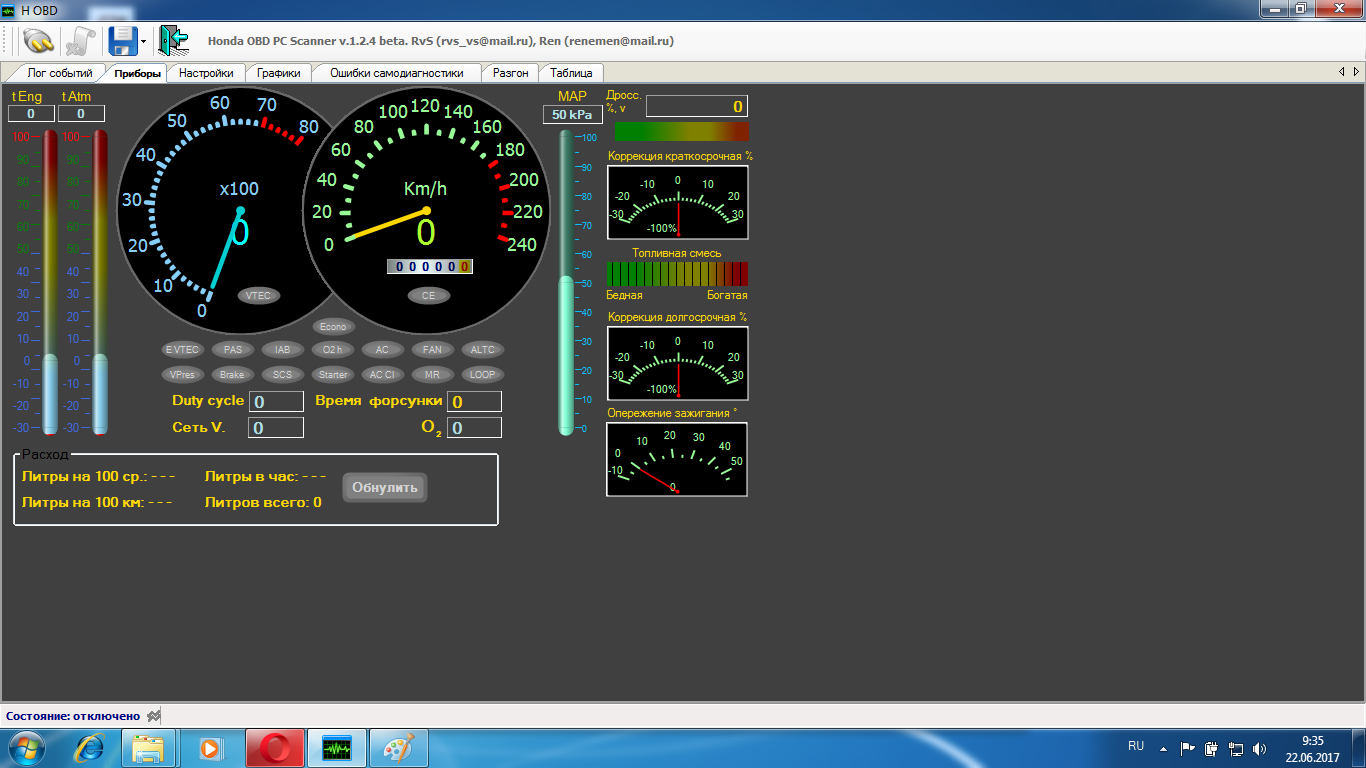Launch Internet Explorer from taskbar
This screenshot has height=768, width=1366.
coord(91,748)
